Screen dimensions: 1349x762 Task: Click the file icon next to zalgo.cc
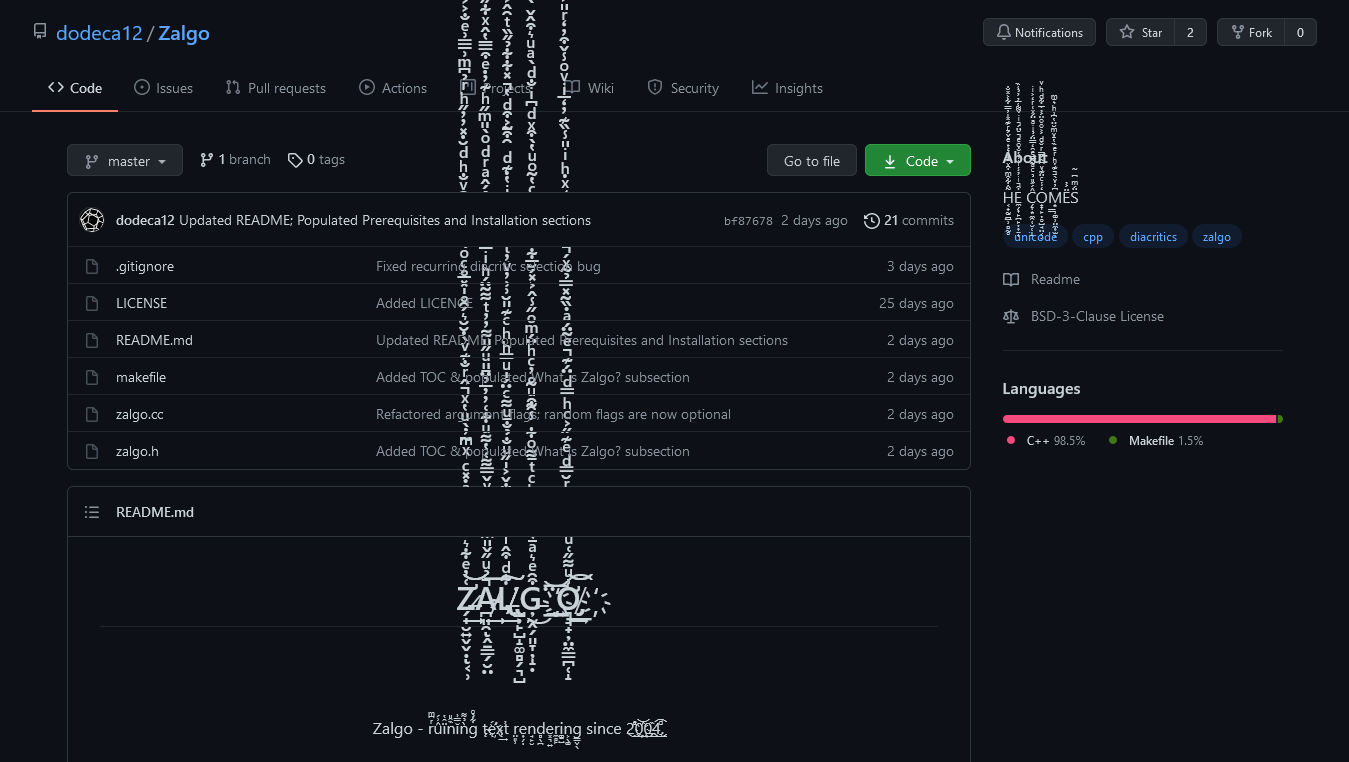point(92,414)
